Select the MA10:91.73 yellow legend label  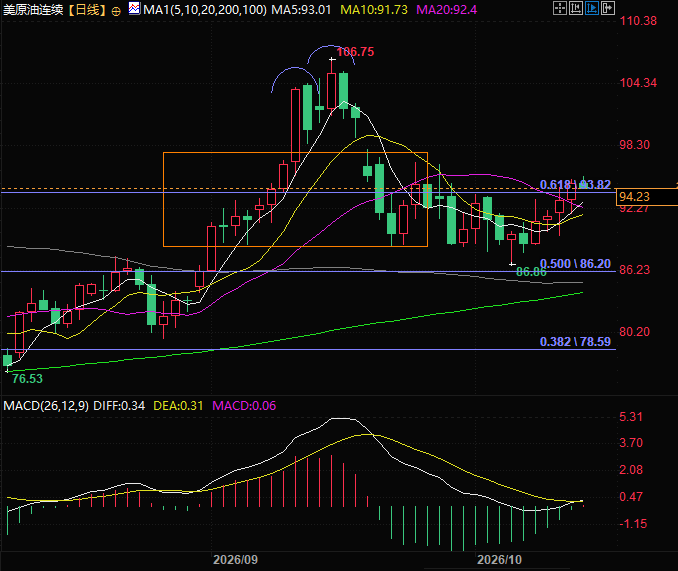coord(374,10)
